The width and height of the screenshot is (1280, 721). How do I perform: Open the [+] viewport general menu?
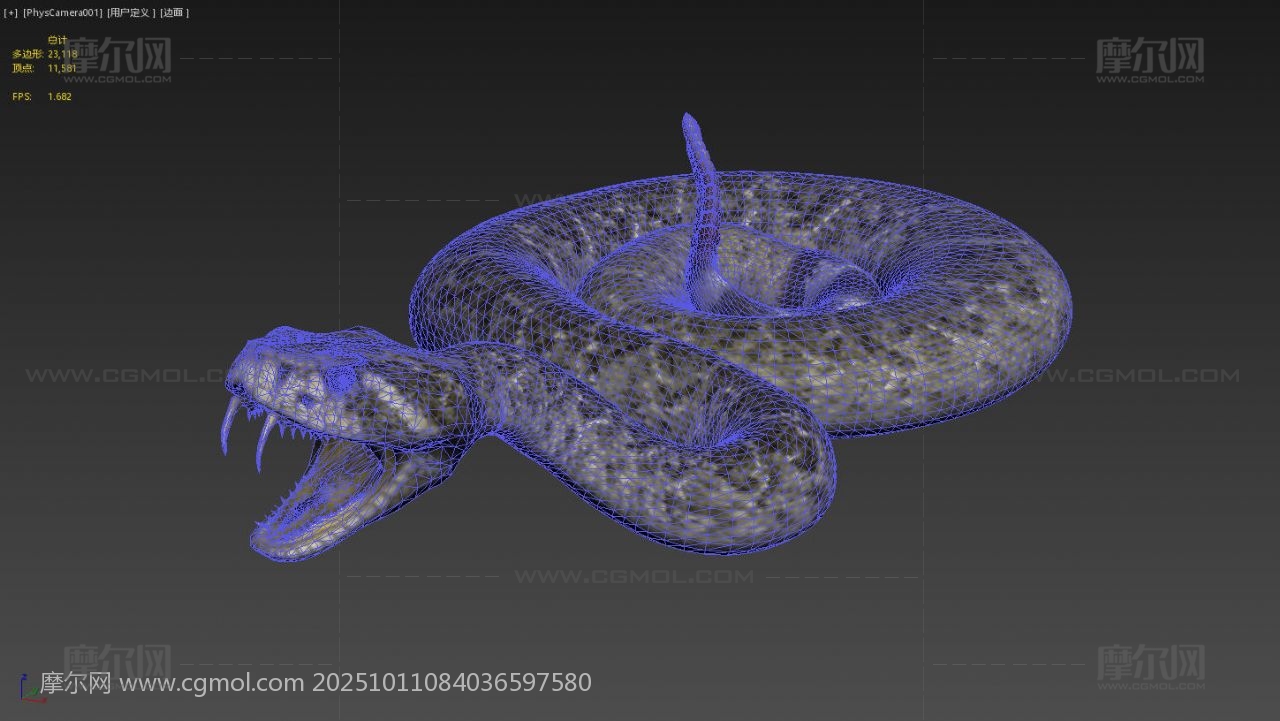point(11,13)
